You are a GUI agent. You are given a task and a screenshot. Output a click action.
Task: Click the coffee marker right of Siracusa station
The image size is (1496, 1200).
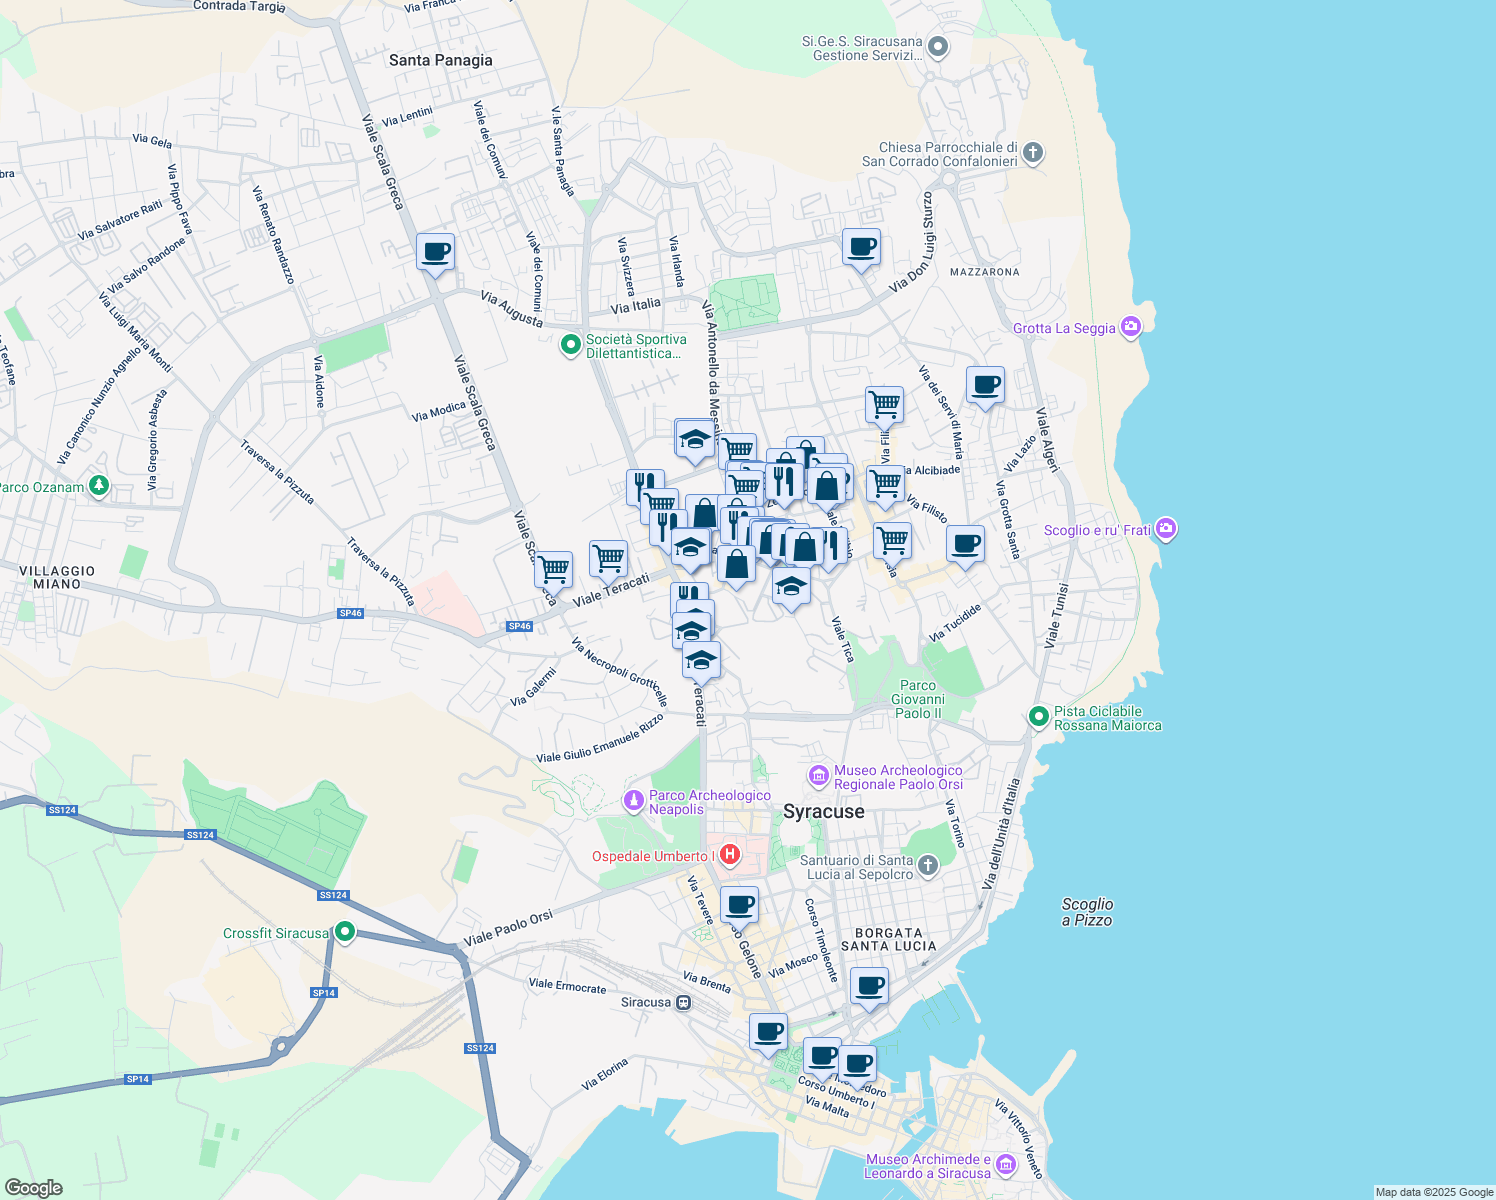pyautogui.click(x=768, y=1032)
